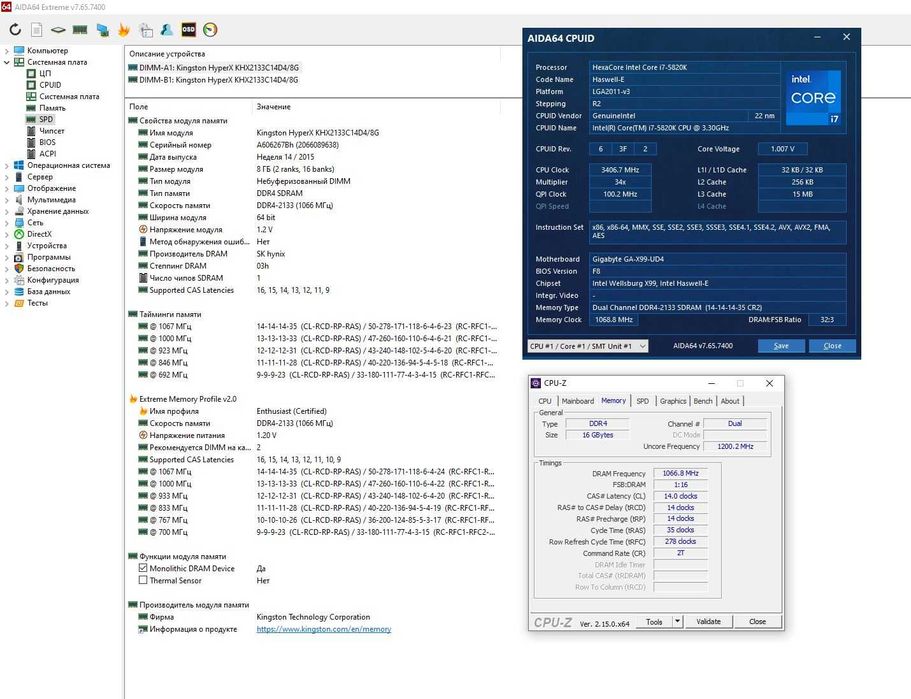The image size is (911, 699).
Task: Select the Компьютер tree node
Action: click(x=47, y=51)
